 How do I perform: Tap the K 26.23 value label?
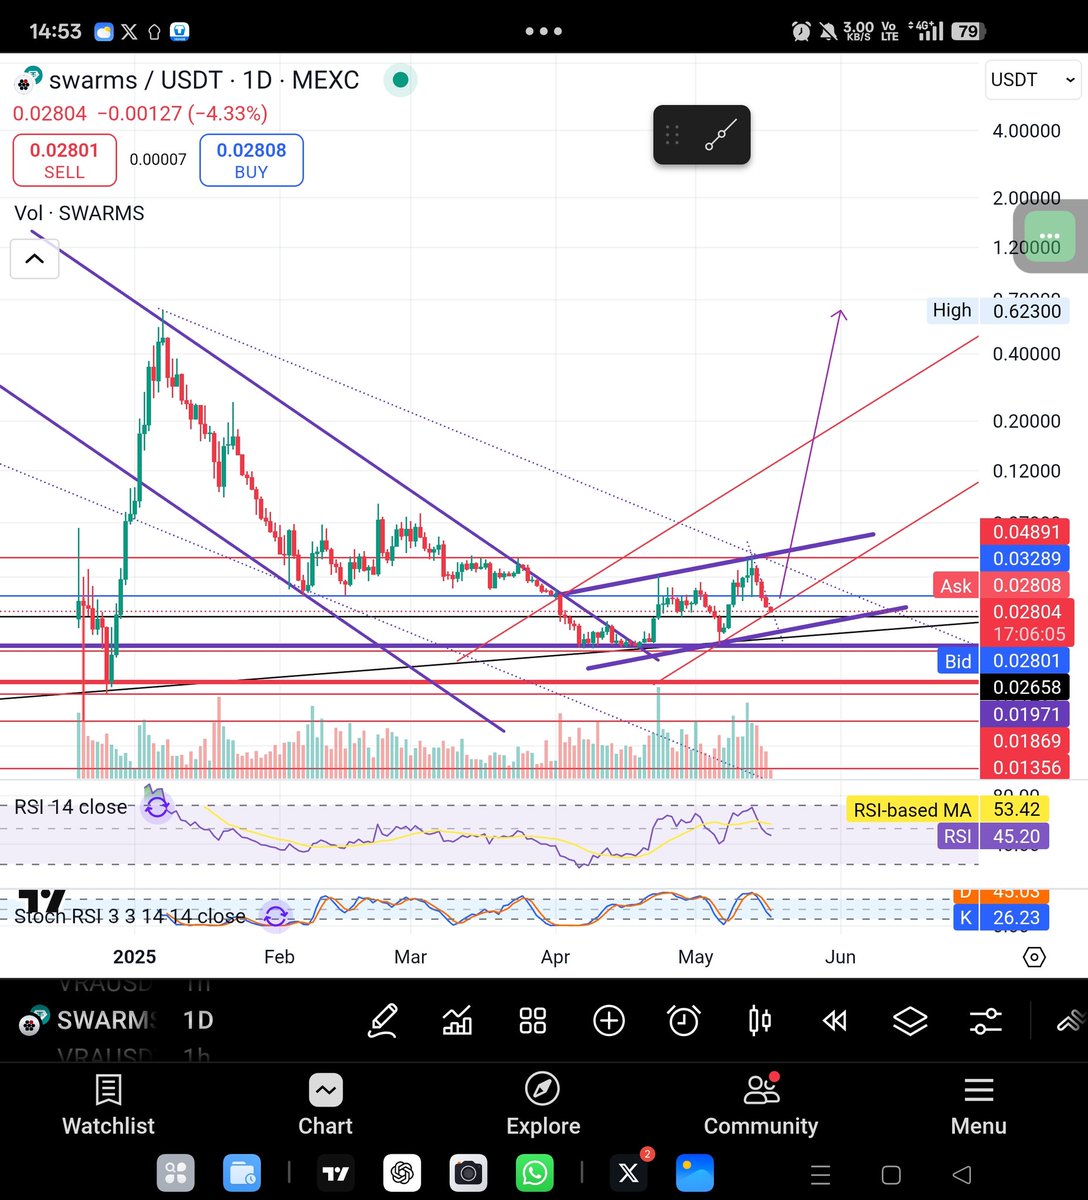[x=1002, y=918]
